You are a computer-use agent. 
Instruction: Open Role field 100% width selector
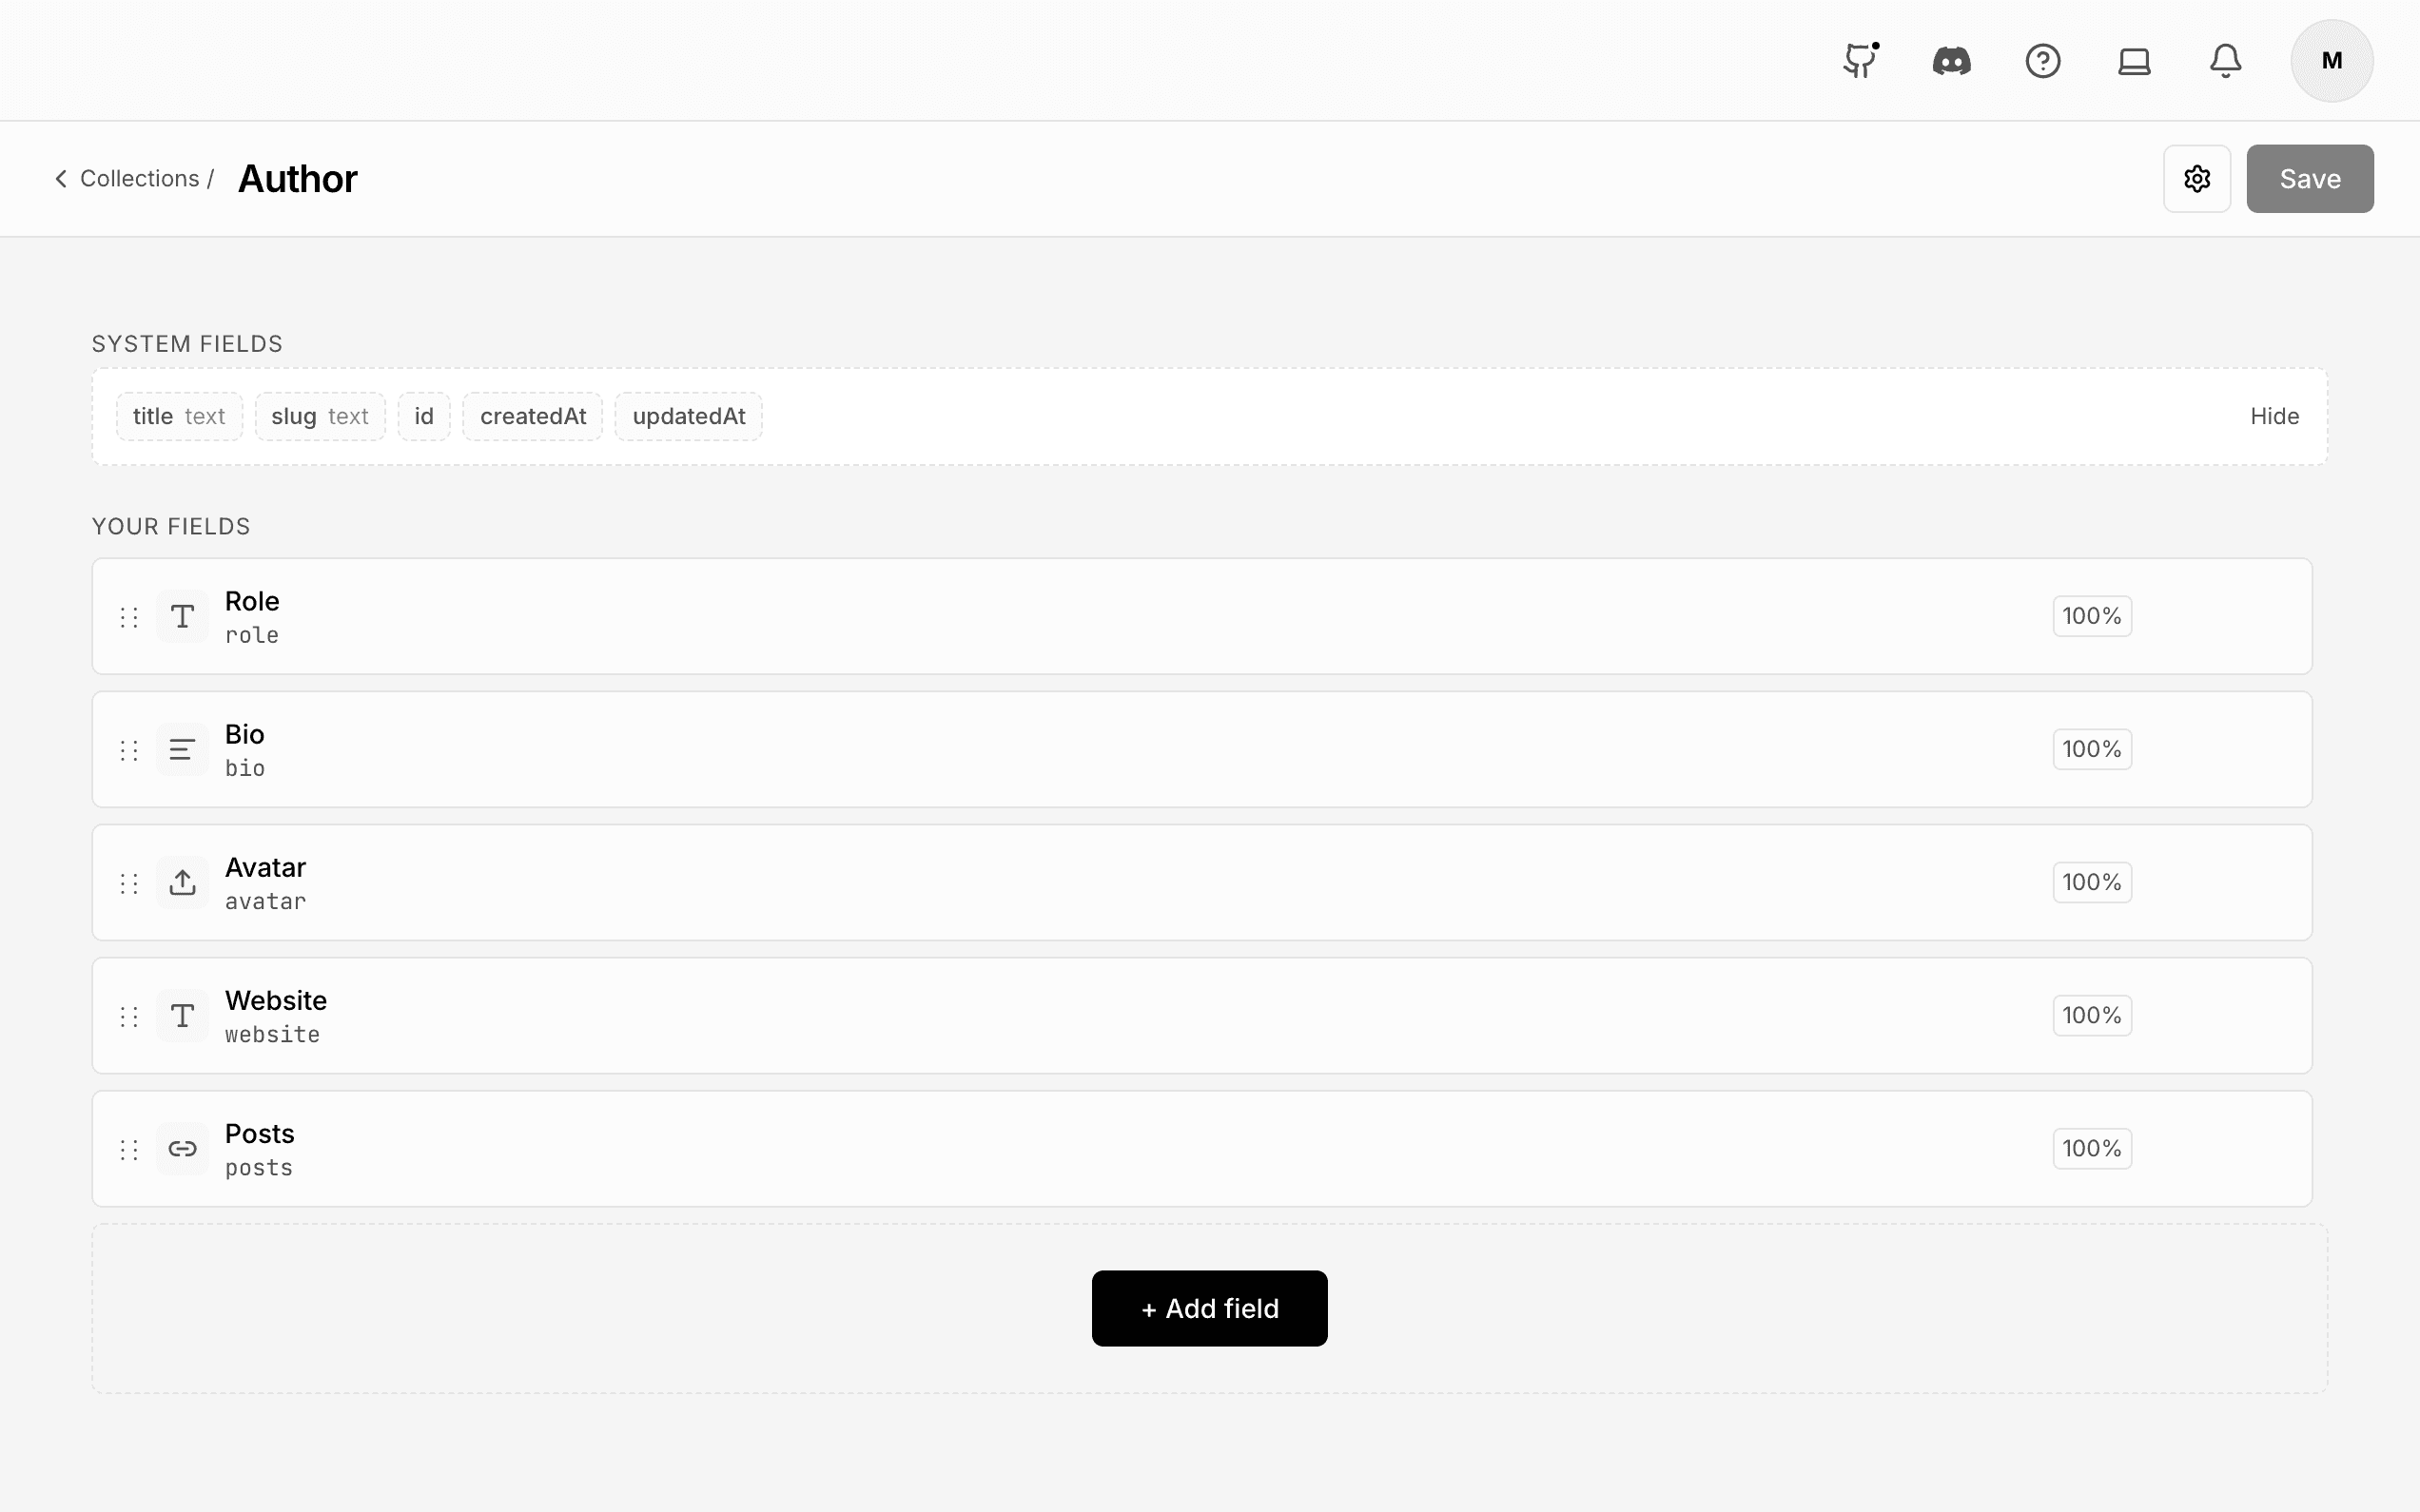pyautogui.click(x=2092, y=616)
